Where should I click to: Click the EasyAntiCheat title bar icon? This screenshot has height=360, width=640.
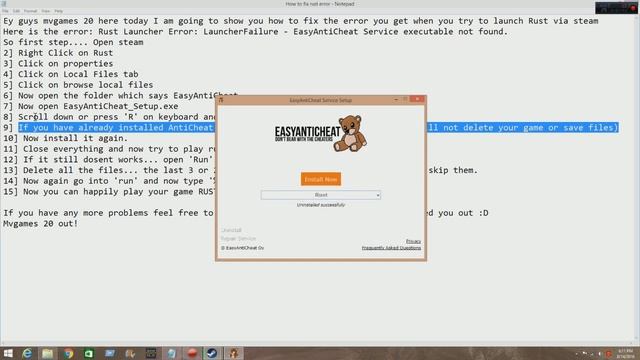[x=221, y=100]
